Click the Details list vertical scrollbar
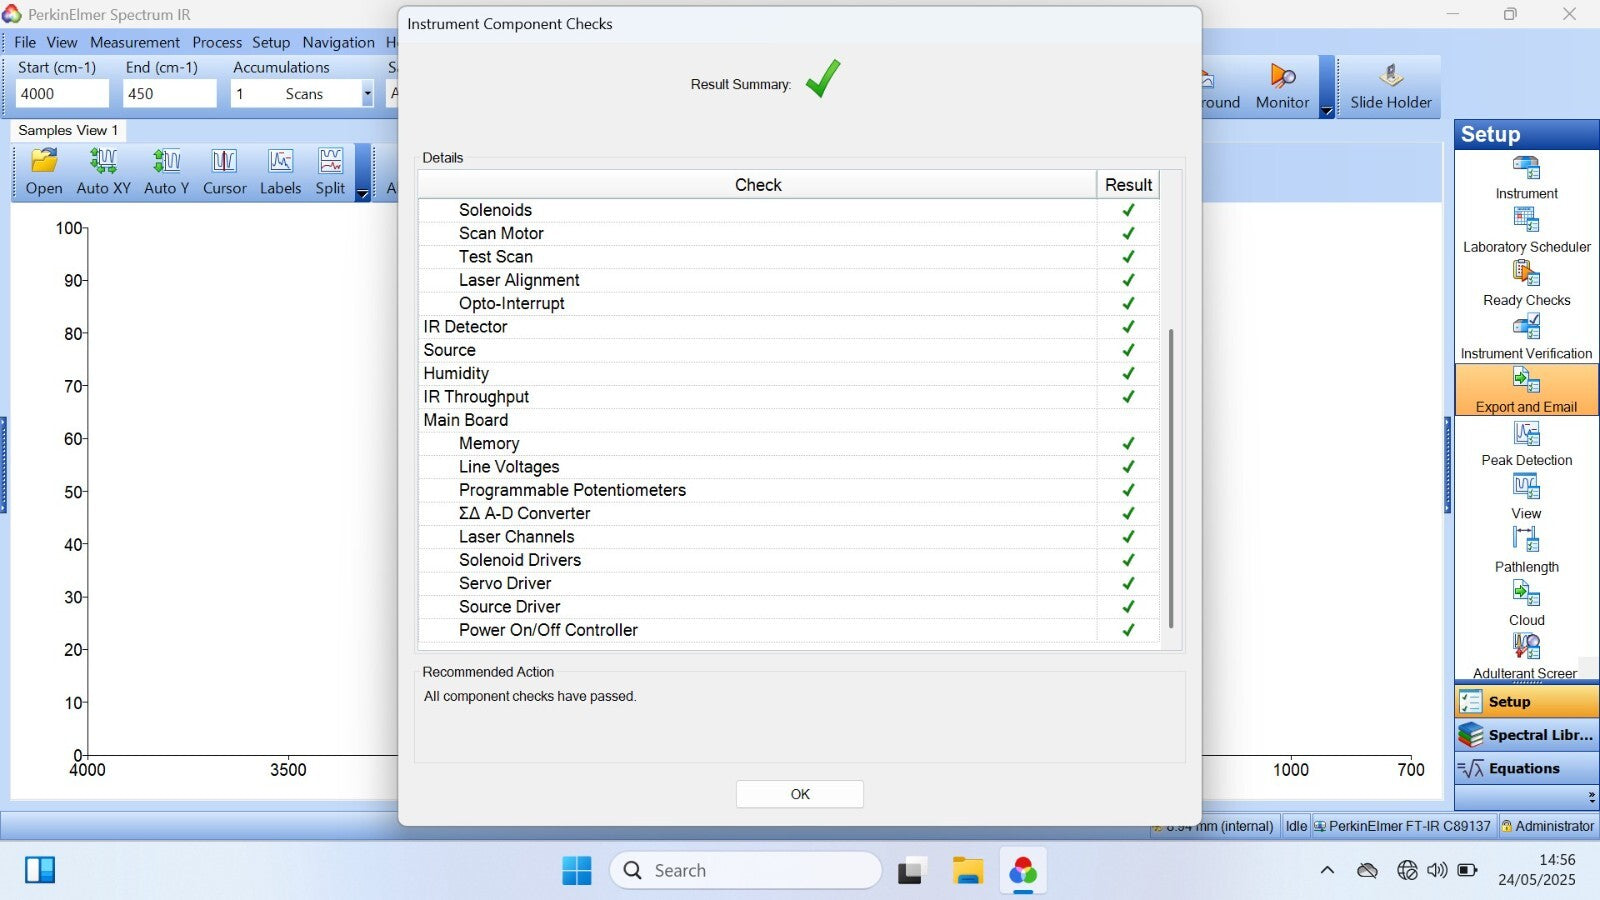1600x900 pixels. [1171, 478]
